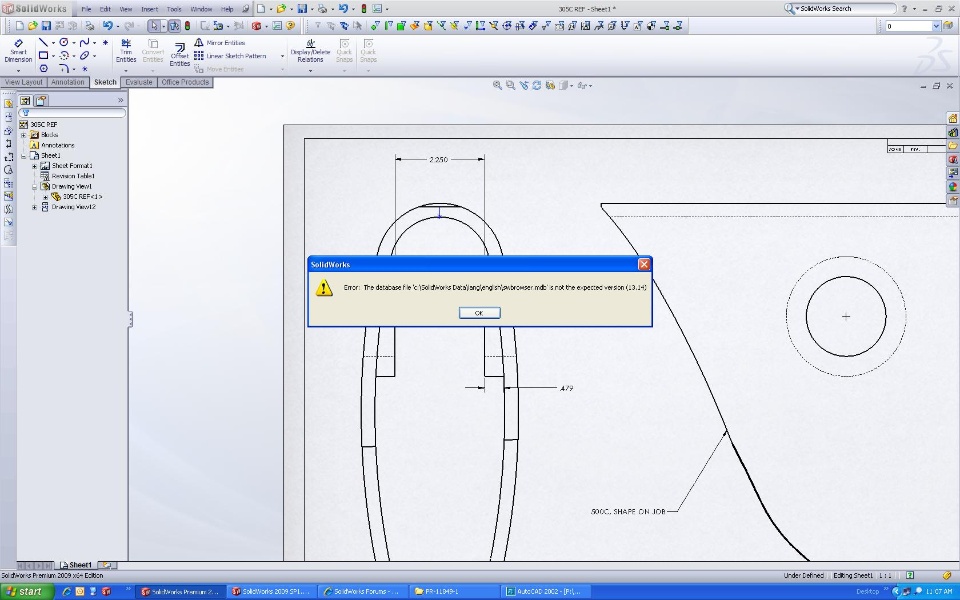Open Trim Entities dropdown arrow

pyautogui.click(x=126, y=70)
